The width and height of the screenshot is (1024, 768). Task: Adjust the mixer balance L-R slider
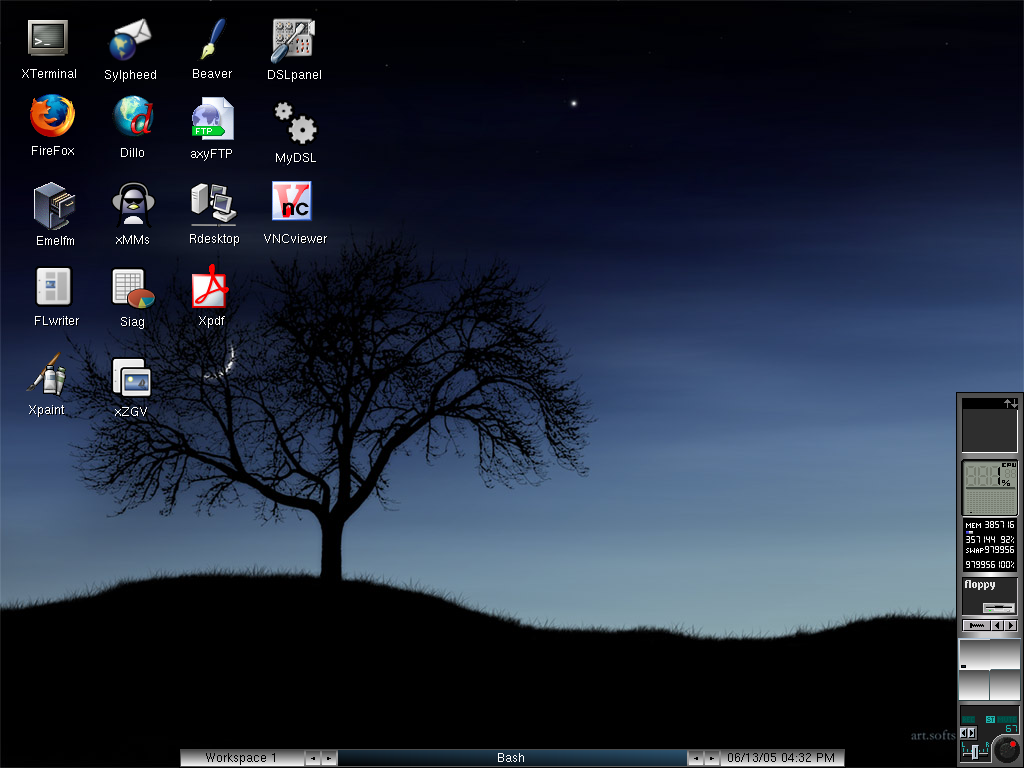[x=976, y=751]
